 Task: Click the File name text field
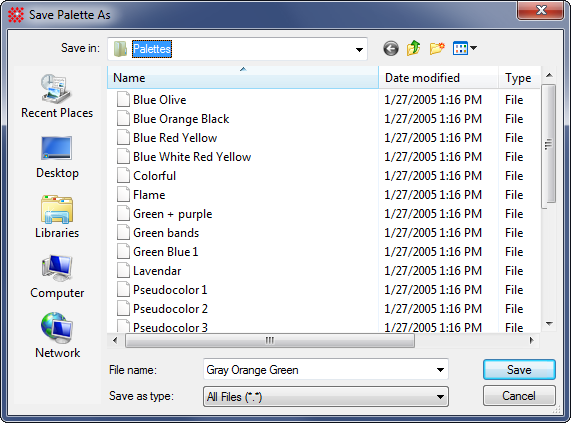pos(319,370)
